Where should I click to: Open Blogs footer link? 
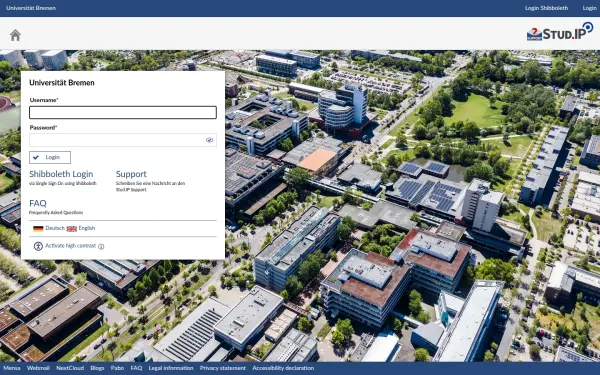click(x=97, y=368)
